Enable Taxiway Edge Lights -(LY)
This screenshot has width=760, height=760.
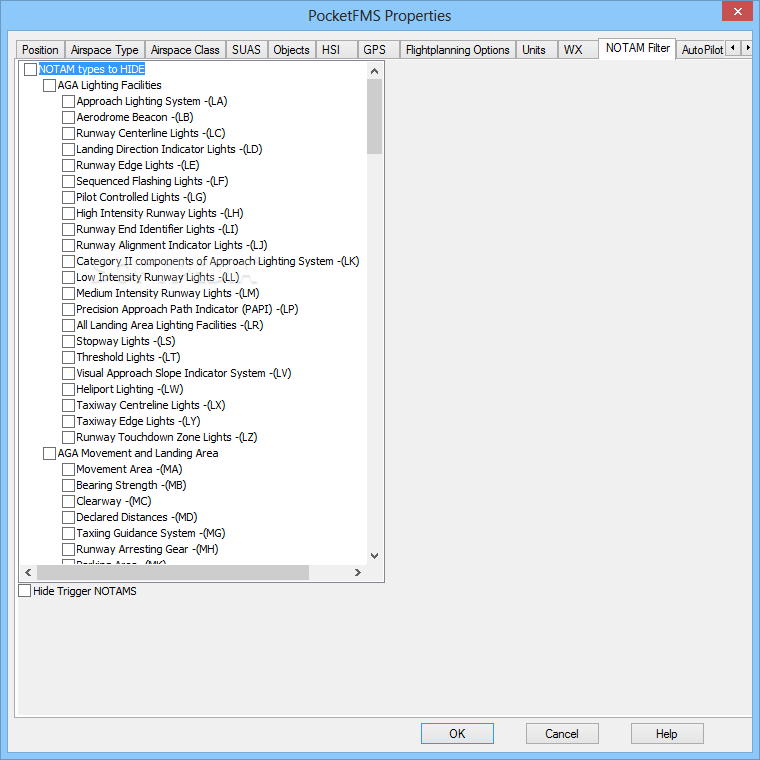tap(68, 421)
